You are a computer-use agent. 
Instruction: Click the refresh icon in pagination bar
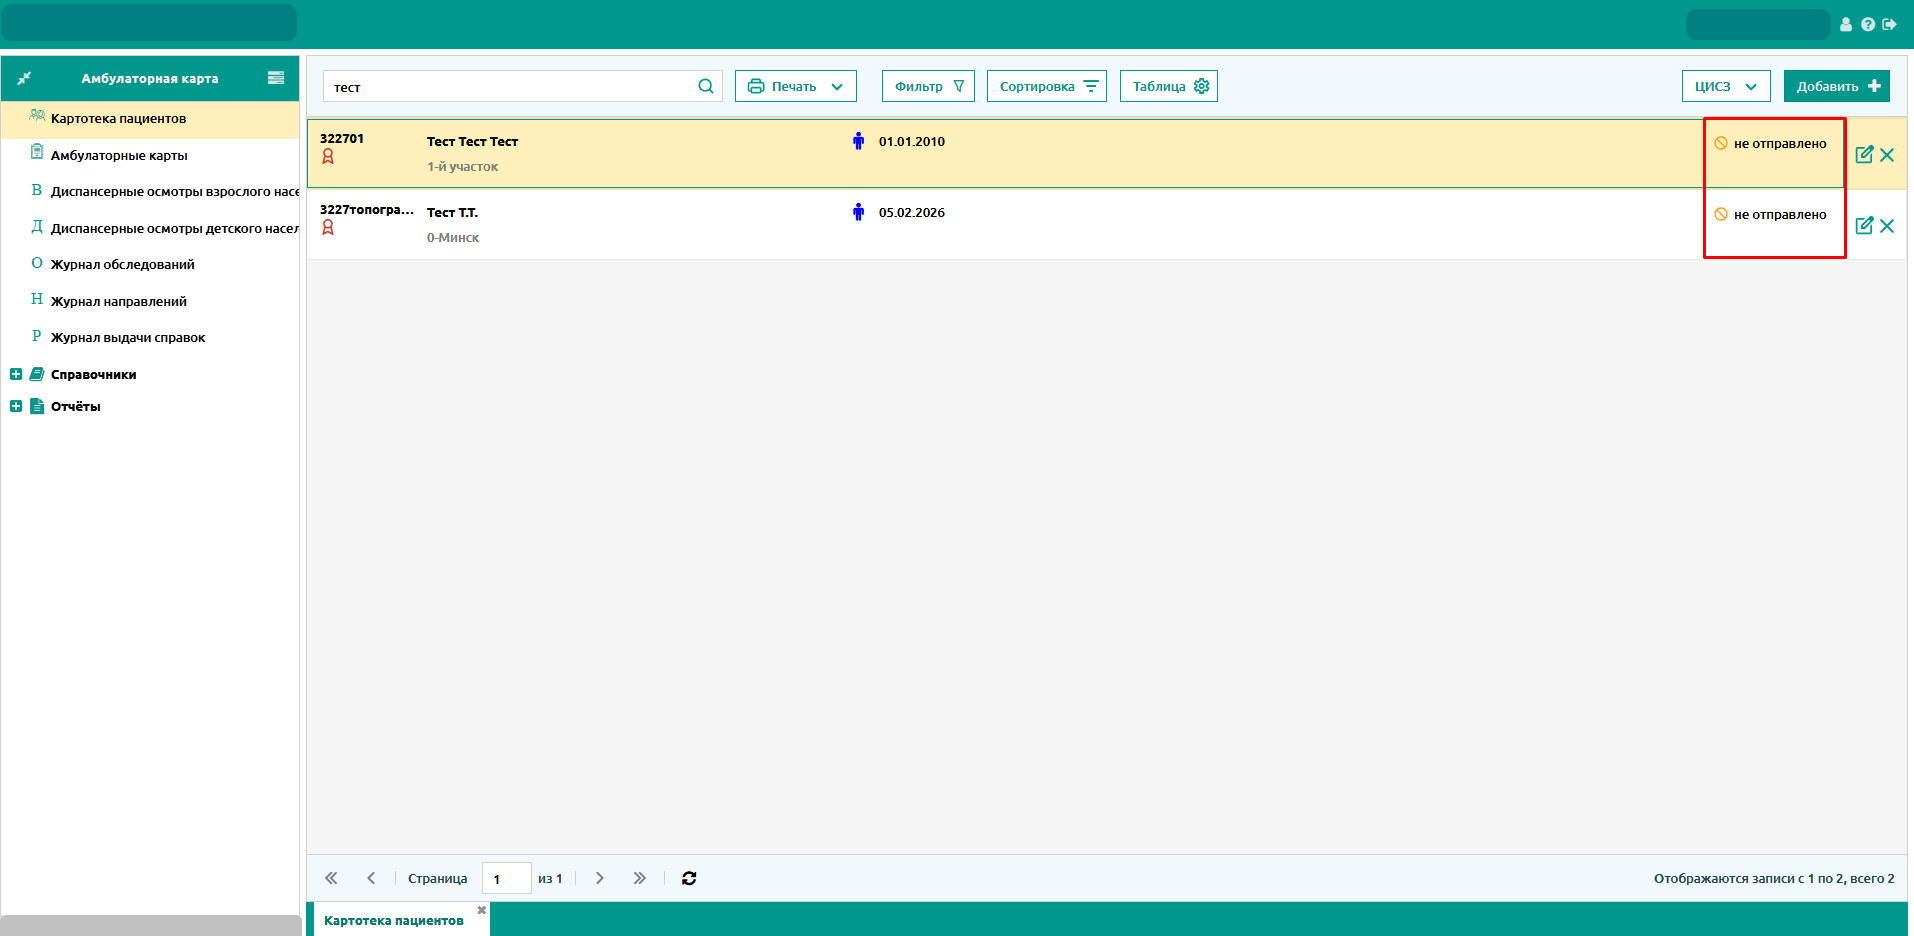click(x=689, y=878)
